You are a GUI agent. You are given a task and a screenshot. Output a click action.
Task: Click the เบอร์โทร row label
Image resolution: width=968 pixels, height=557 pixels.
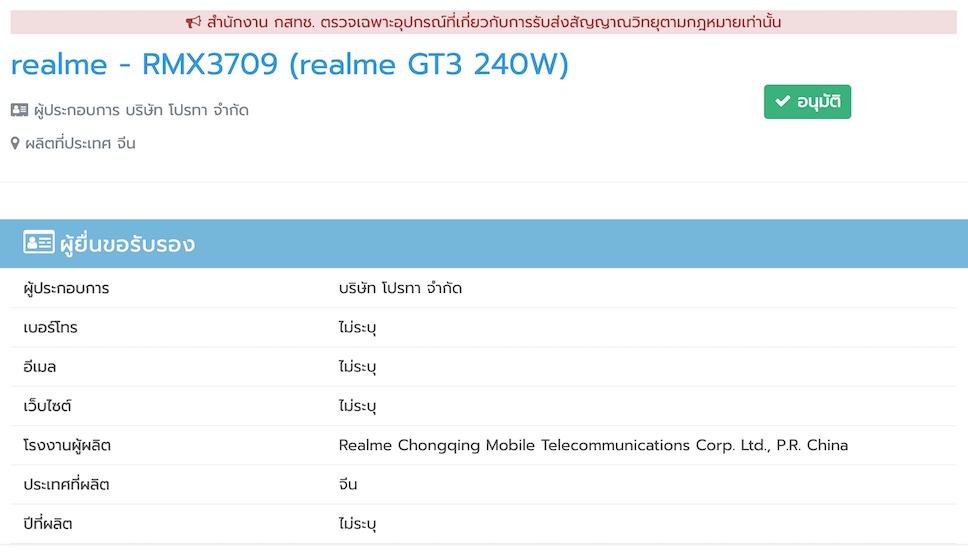50,327
